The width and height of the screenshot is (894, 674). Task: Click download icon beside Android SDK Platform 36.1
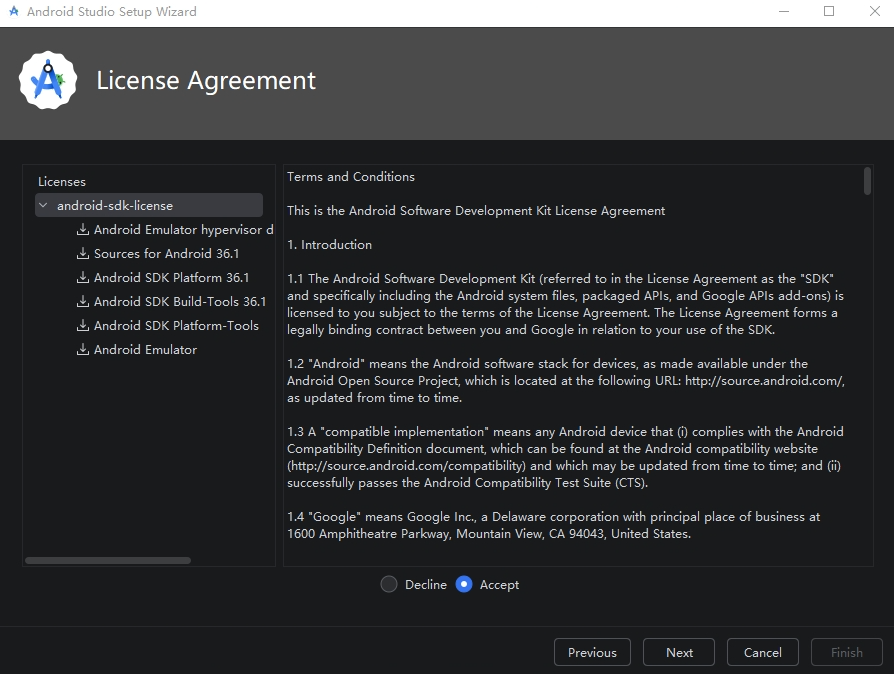(83, 277)
